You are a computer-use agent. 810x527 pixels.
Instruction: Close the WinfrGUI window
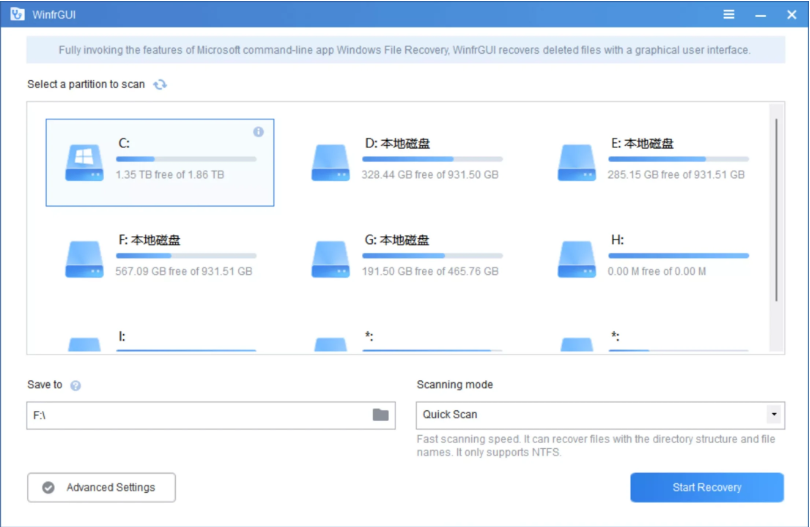791,14
